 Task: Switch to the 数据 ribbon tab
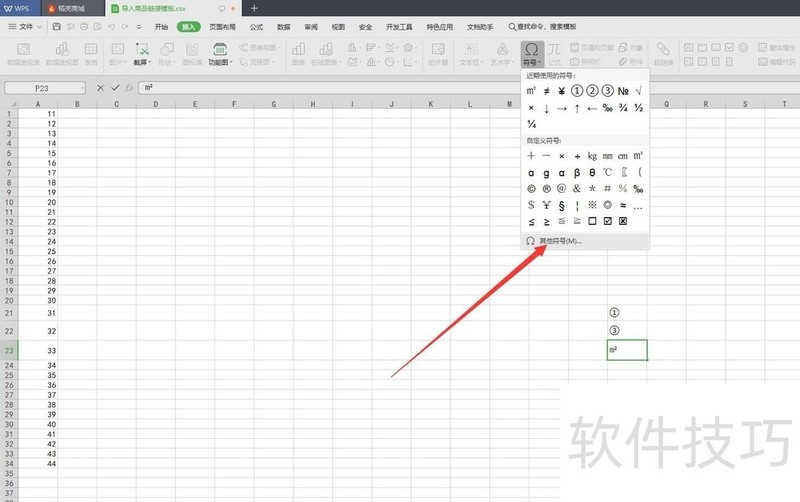[x=284, y=27]
